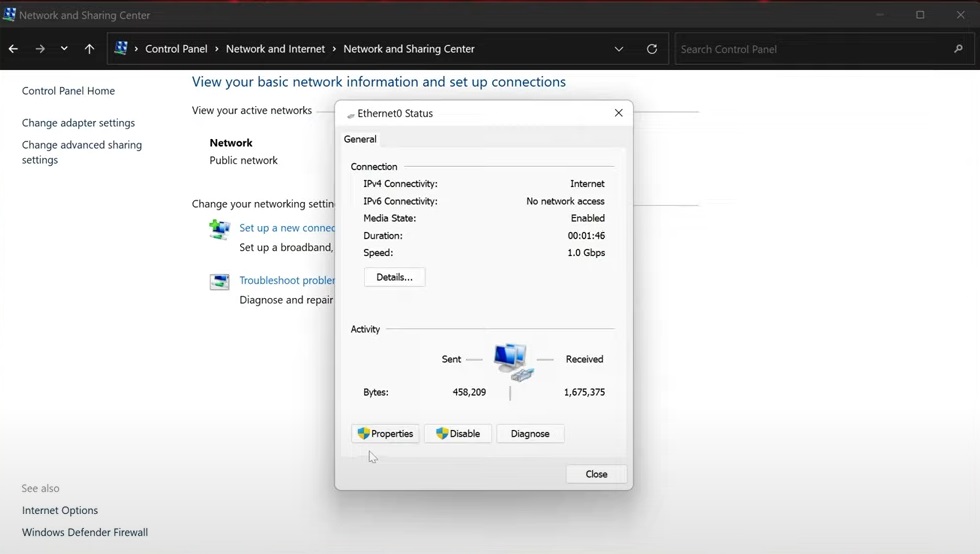Open Change adapter settings
980x554 pixels.
(78, 123)
